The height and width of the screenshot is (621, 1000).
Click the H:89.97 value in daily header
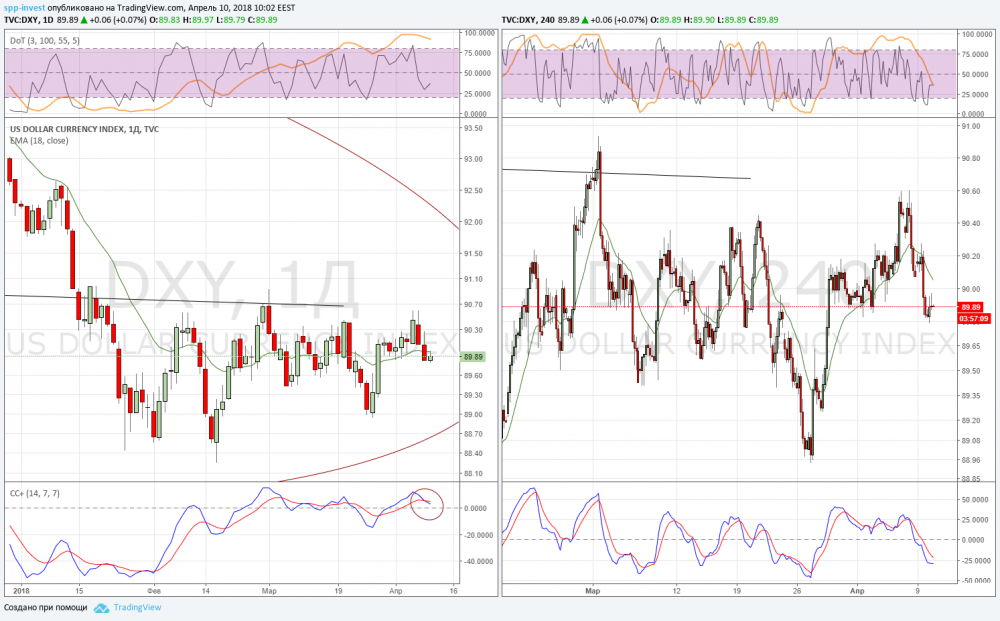click(198, 20)
